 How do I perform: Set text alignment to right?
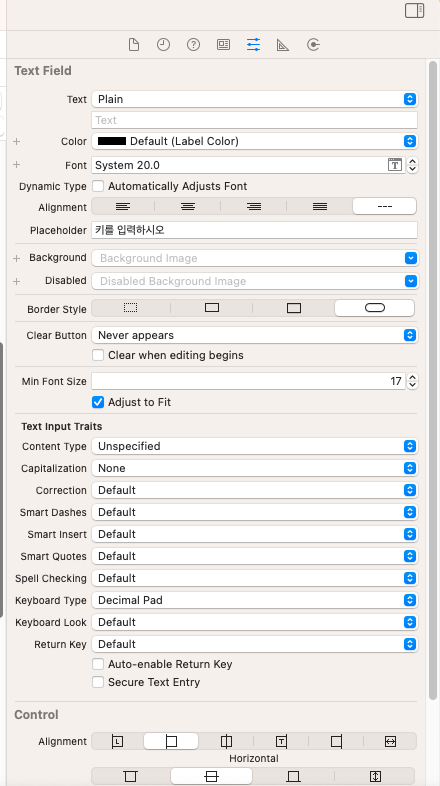point(254,207)
